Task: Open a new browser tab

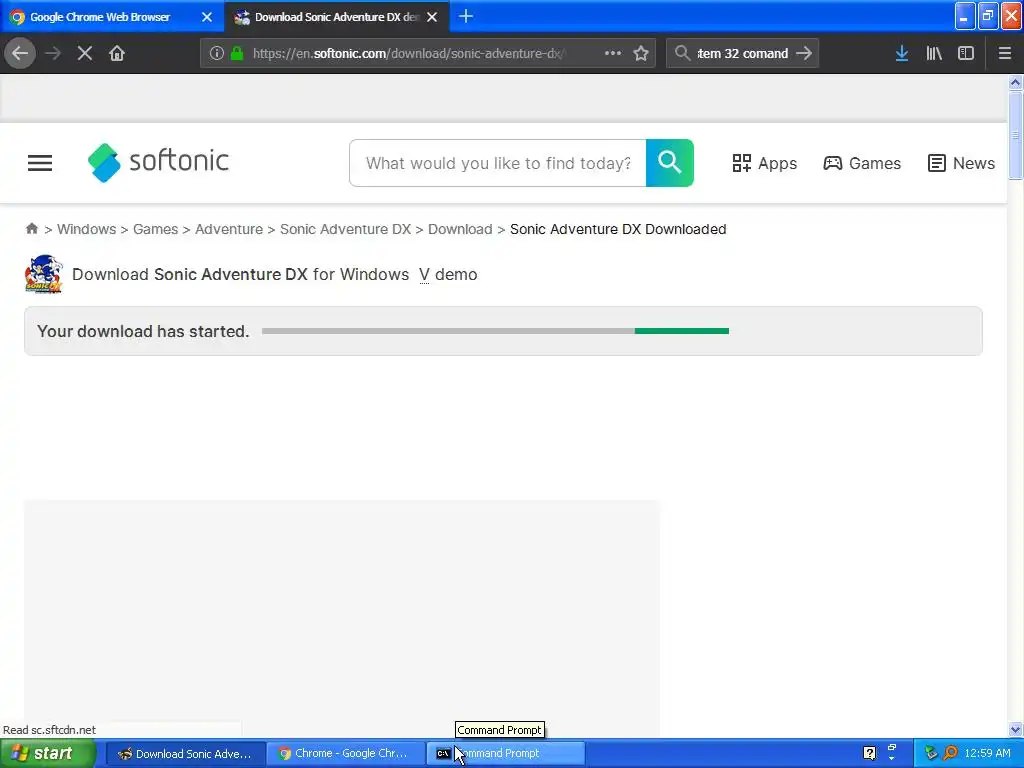Action: [x=466, y=16]
